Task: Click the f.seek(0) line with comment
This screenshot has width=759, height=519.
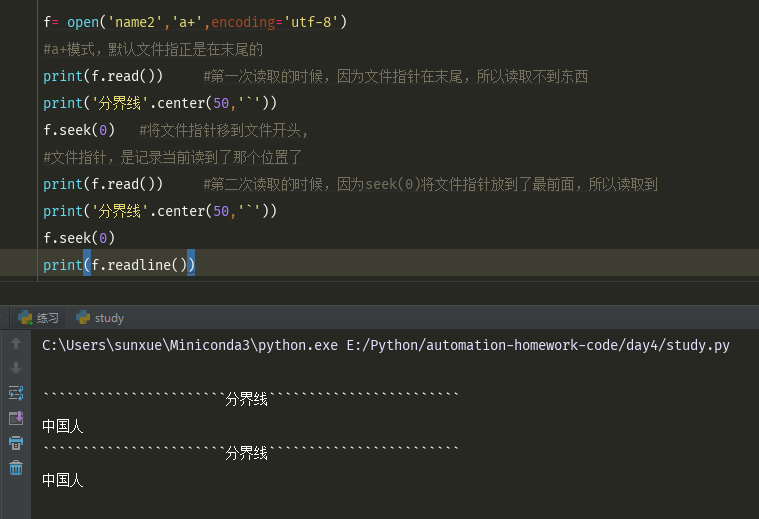Action: (x=176, y=130)
